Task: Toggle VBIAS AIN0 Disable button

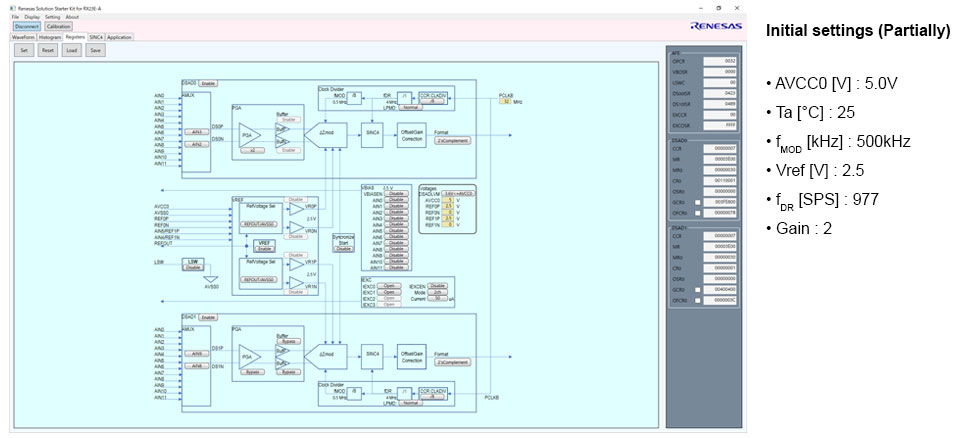Action: [396, 199]
